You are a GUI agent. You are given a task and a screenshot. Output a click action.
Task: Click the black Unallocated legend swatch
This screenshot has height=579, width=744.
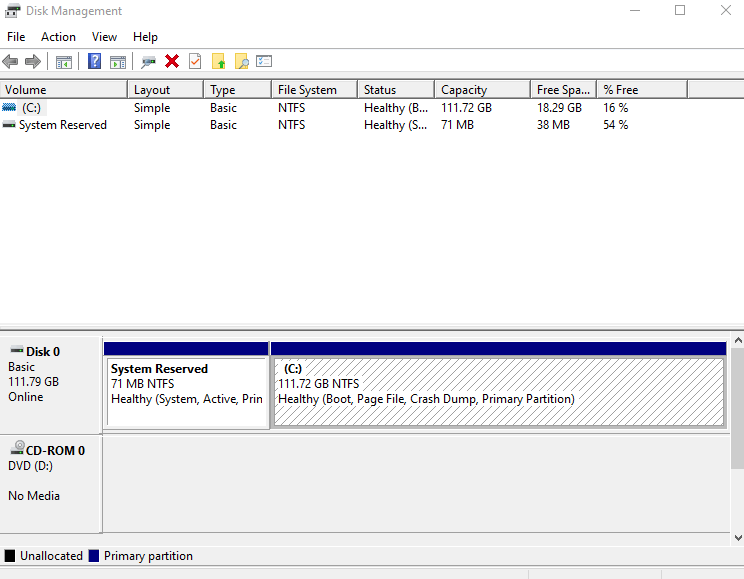10,556
